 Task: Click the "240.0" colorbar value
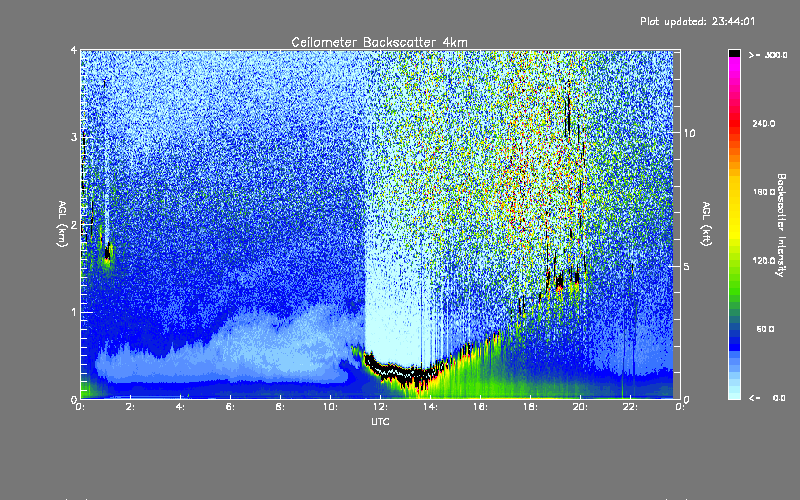[x=764, y=123]
